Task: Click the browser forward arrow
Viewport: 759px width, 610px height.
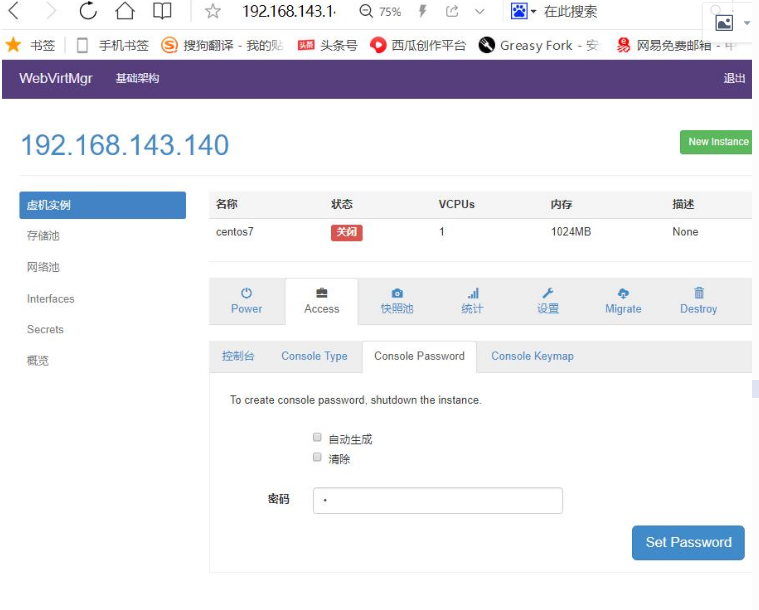Action: coord(50,11)
